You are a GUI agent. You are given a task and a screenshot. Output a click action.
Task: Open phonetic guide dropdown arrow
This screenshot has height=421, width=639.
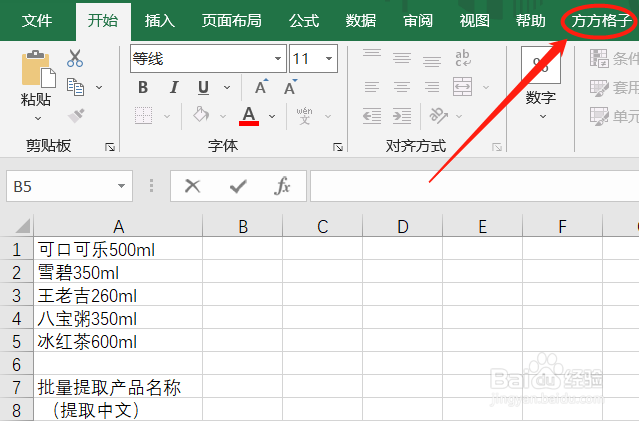[x=328, y=117]
